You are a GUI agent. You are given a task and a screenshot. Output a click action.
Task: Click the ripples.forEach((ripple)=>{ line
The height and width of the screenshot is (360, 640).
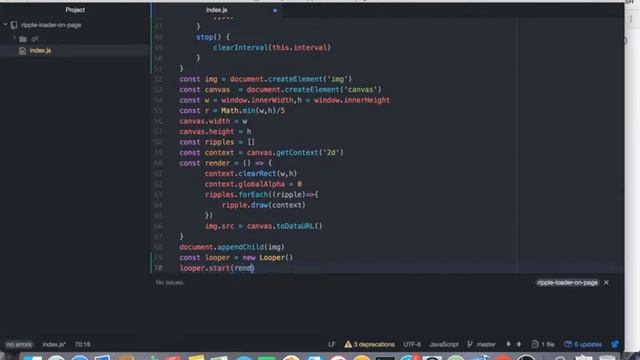tap(262, 194)
